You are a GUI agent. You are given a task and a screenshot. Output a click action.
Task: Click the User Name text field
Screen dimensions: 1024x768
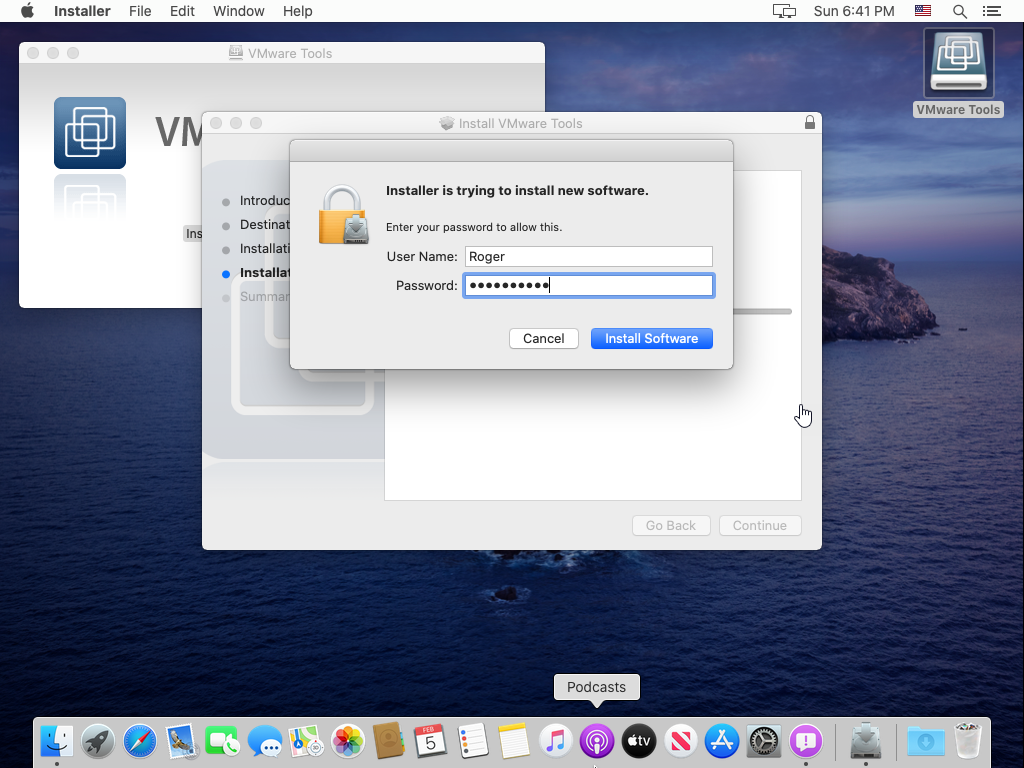coord(588,257)
